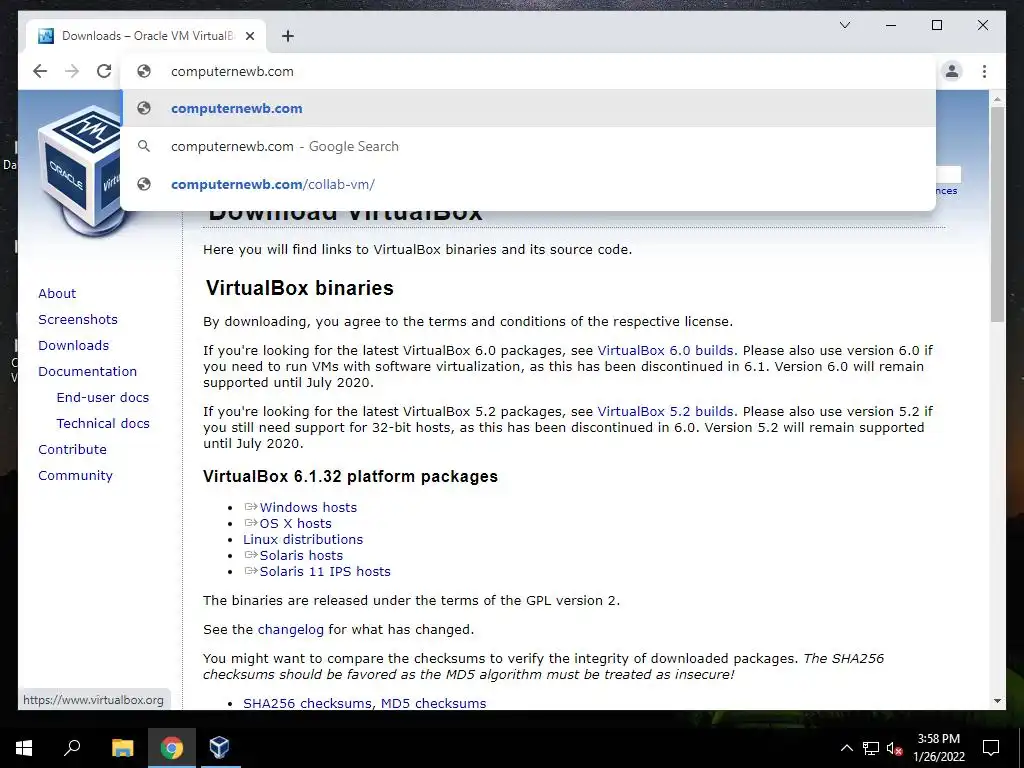Open the network status tray icon
The width and height of the screenshot is (1024, 768).
[x=871, y=748]
